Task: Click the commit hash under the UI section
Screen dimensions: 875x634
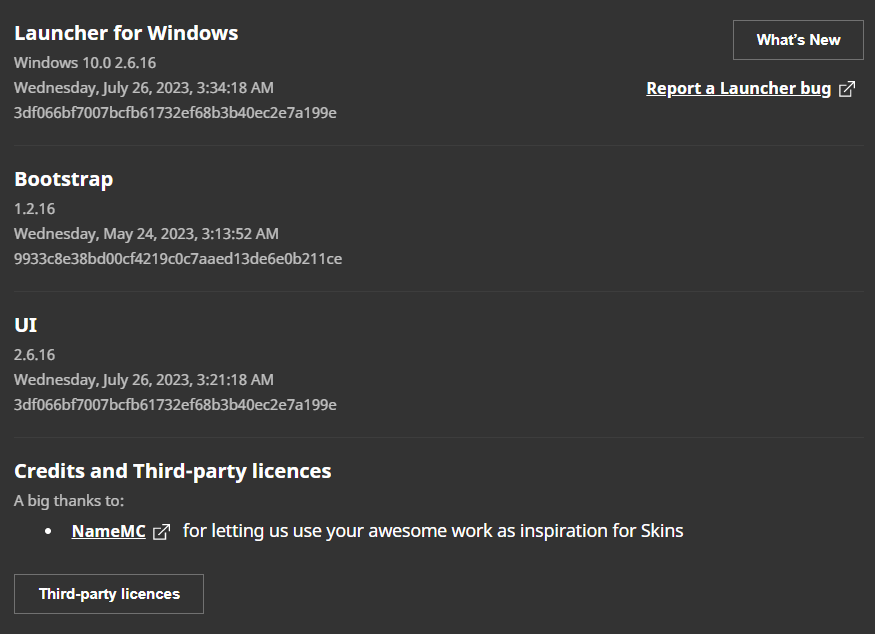Action: coord(175,404)
